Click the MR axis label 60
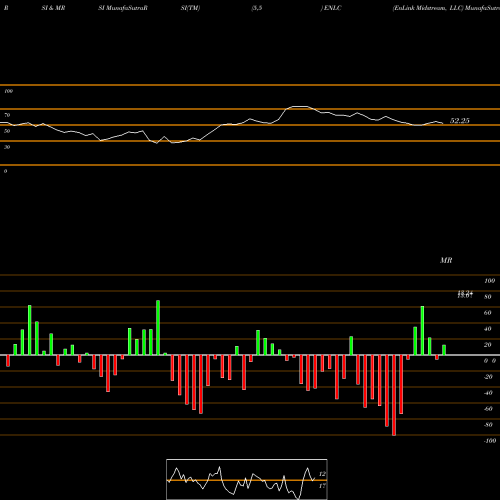Viewport: 500px width, 500px height. tap(488, 313)
